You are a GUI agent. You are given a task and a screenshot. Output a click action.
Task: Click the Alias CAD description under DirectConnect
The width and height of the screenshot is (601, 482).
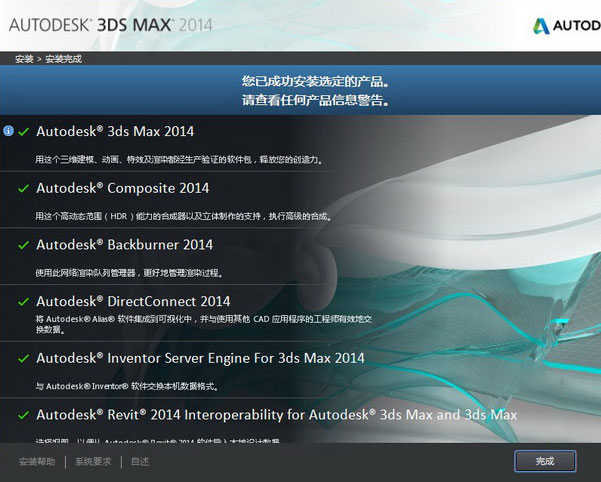pyautogui.click(x=204, y=324)
